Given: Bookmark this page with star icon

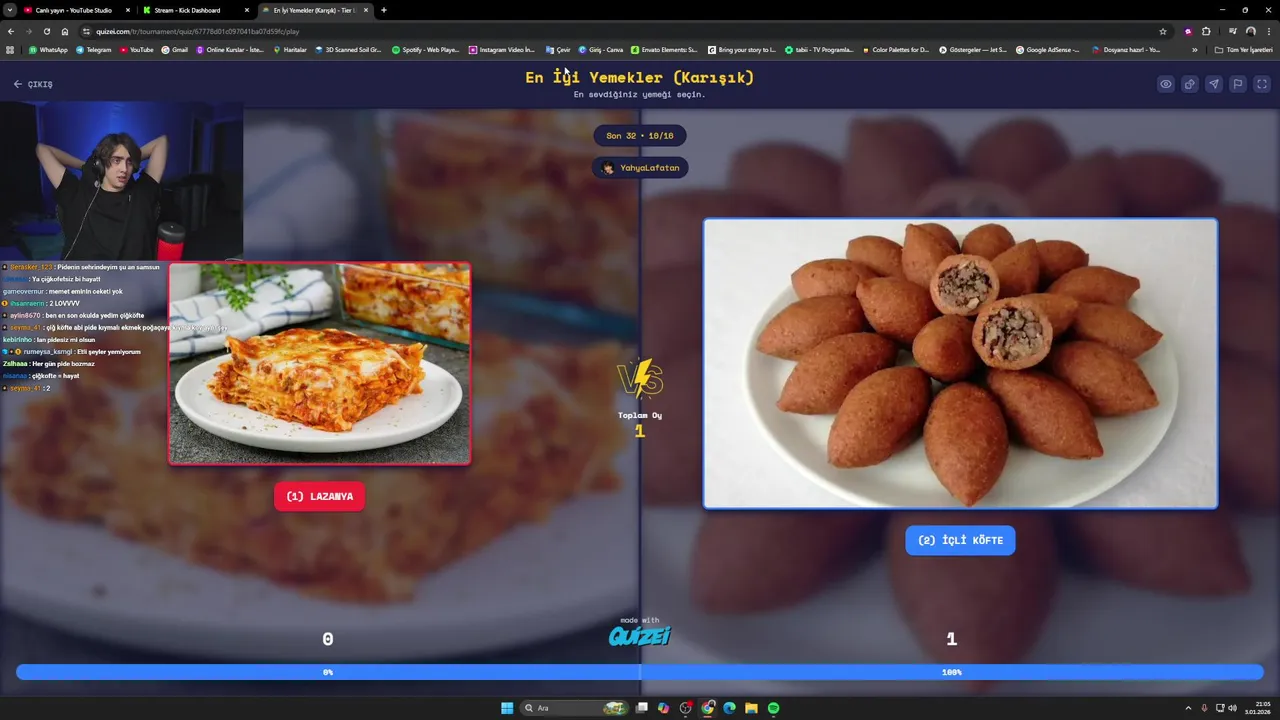Looking at the screenshot, I should 1163,31.
